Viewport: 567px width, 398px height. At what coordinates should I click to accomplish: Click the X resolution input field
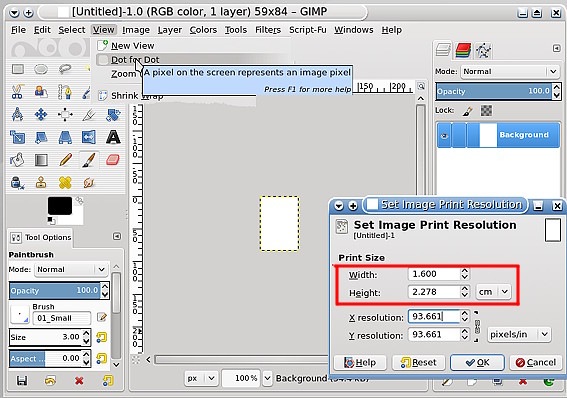tap(434, 317)
